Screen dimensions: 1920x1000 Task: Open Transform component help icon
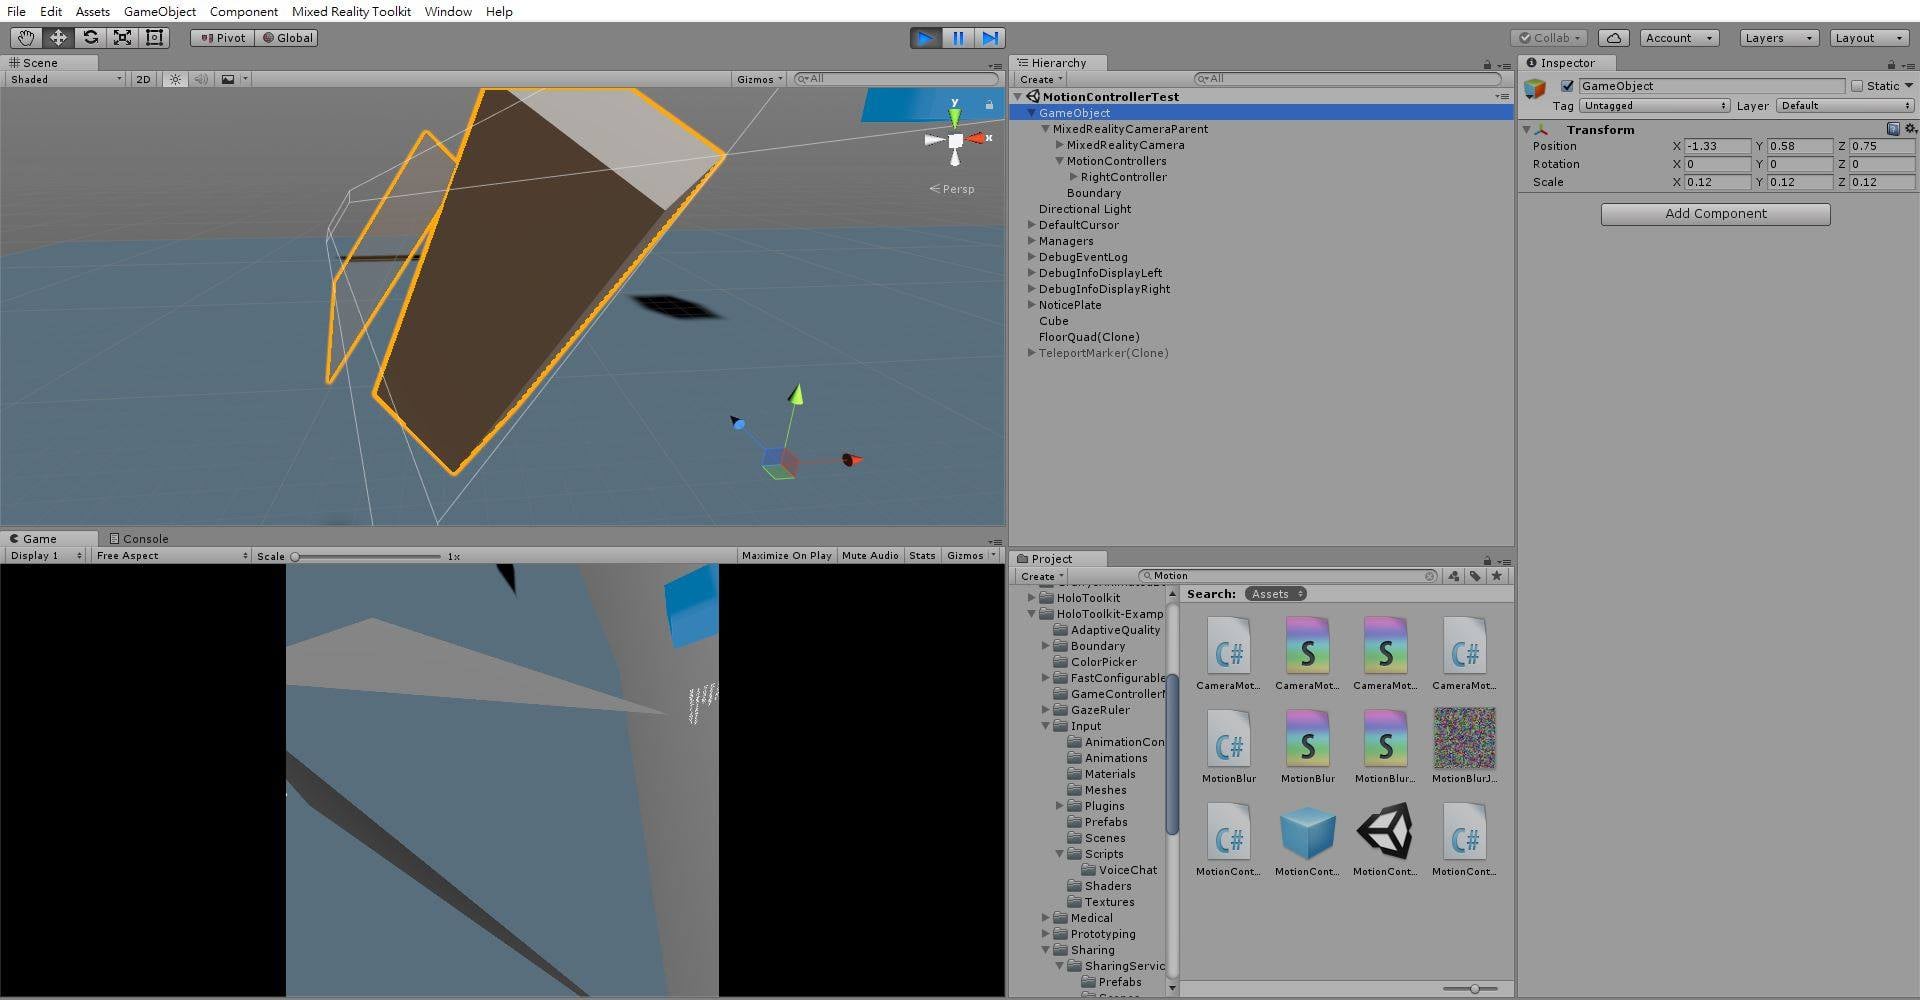pyautogui.click(x=1893, y=129)
